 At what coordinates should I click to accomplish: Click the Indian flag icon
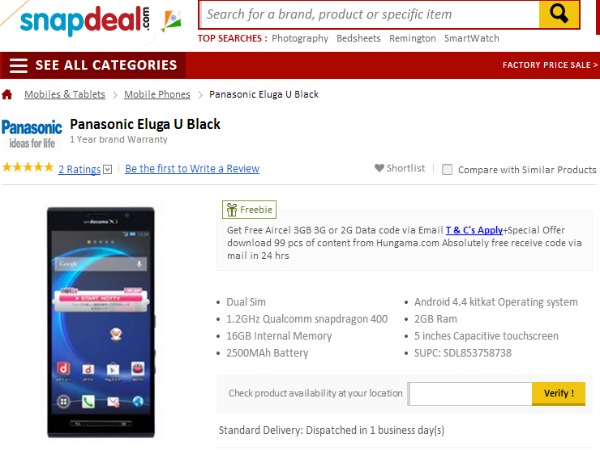[171, 21]
